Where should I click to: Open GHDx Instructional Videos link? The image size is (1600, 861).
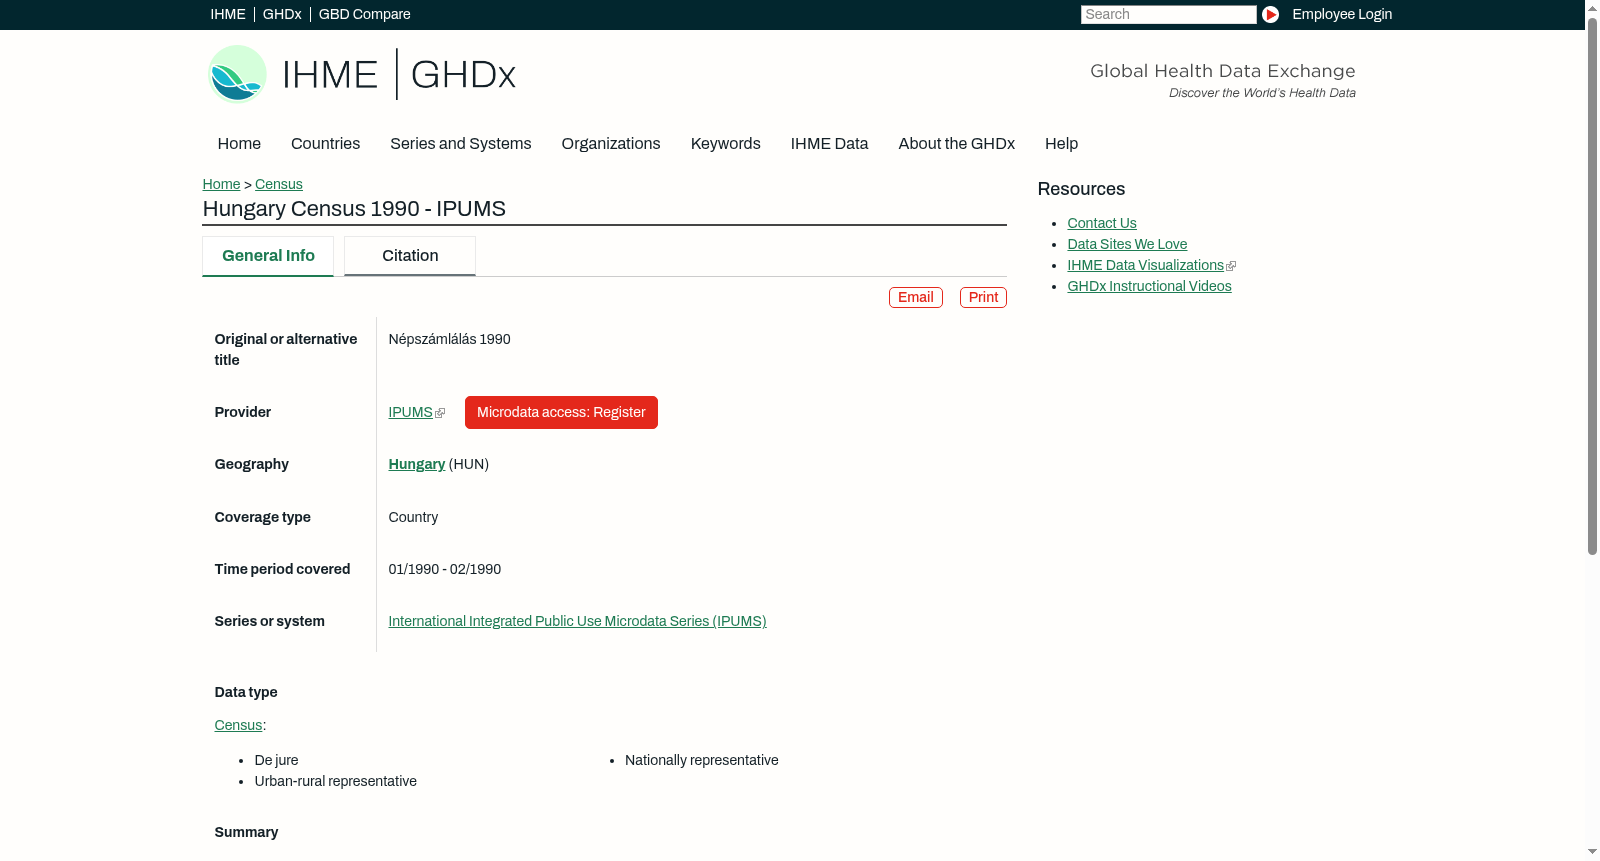coord(1149,286)
